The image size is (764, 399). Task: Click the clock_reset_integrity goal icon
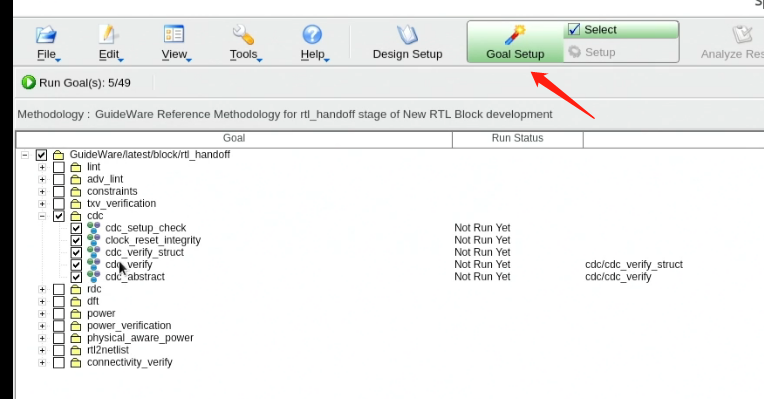(x=94, y=240)
